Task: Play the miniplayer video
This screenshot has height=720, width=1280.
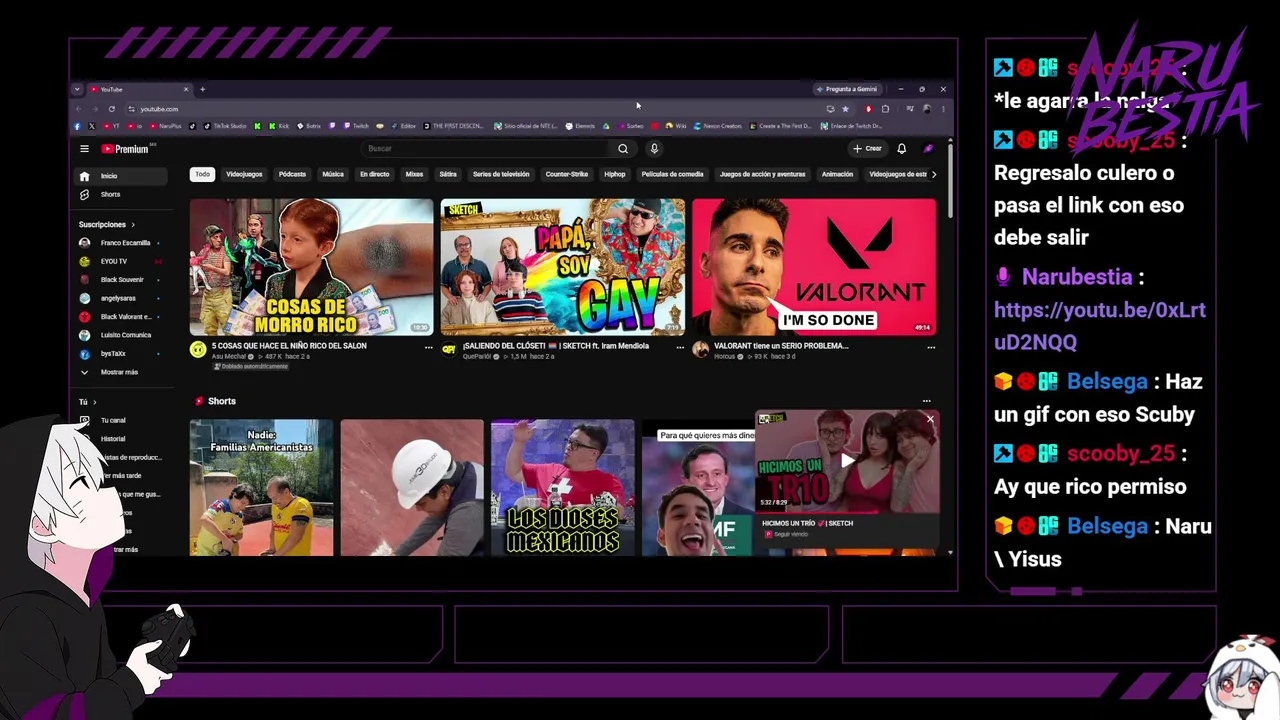Action: pyautogui.click(x=847, y=461)
